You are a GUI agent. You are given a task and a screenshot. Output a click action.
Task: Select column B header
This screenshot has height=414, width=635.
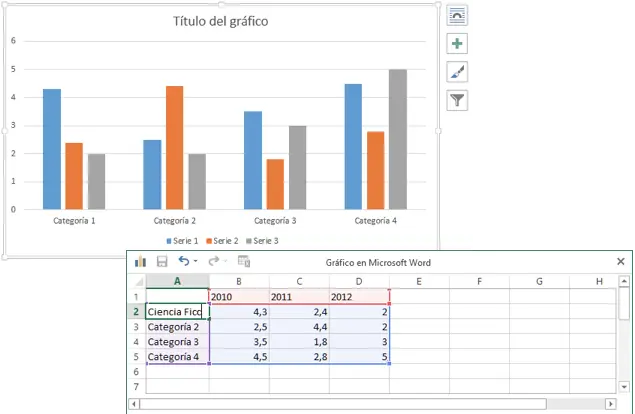[x=239, y=282]
